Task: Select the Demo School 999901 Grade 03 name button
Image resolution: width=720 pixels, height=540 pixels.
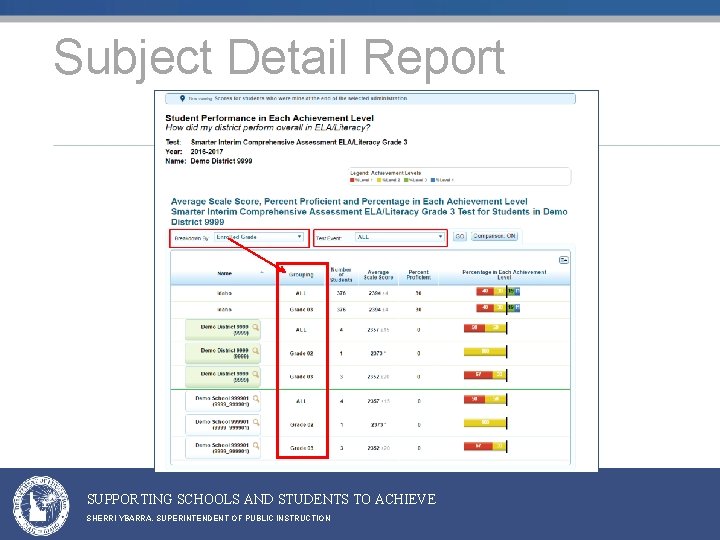Action: (223, 448)
